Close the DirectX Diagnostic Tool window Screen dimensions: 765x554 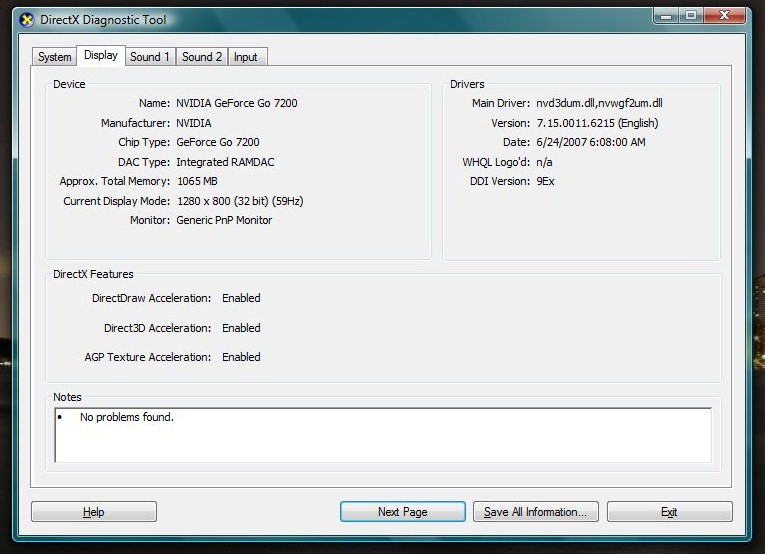(724, 16)
